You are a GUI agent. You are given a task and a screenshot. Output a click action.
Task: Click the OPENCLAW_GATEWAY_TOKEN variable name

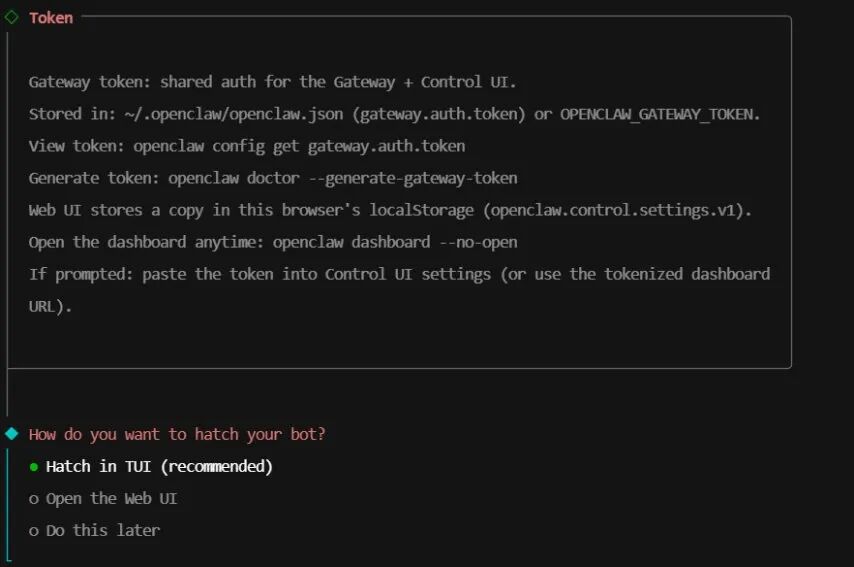point(657,114)
